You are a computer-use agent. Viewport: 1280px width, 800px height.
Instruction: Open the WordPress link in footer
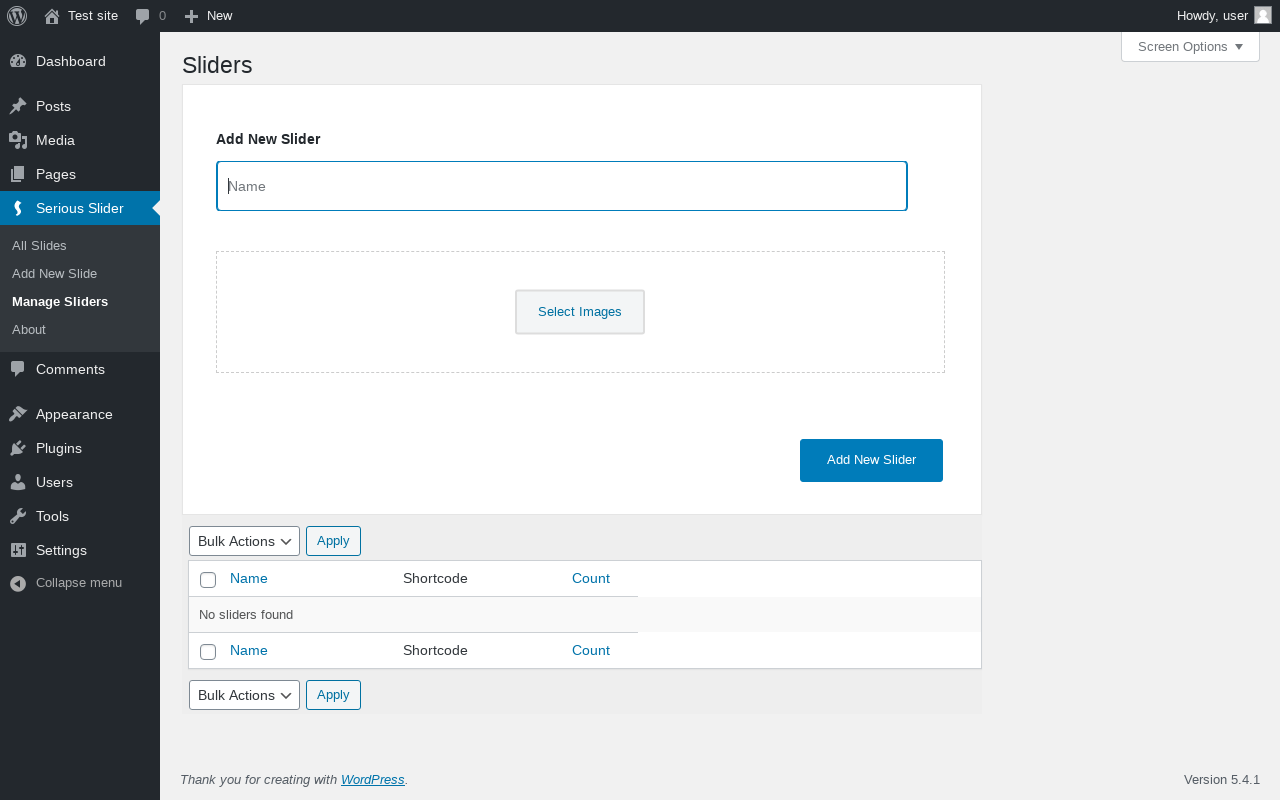coord(373,780)
